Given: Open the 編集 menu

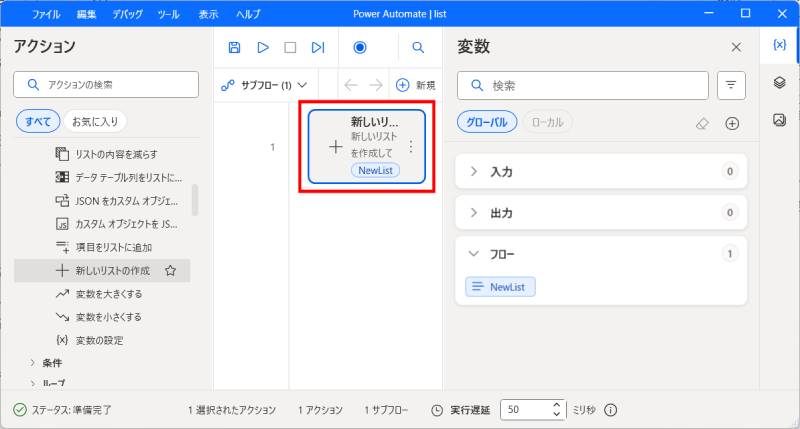Looking at the screenshot, I should click(x=86, y=14).
